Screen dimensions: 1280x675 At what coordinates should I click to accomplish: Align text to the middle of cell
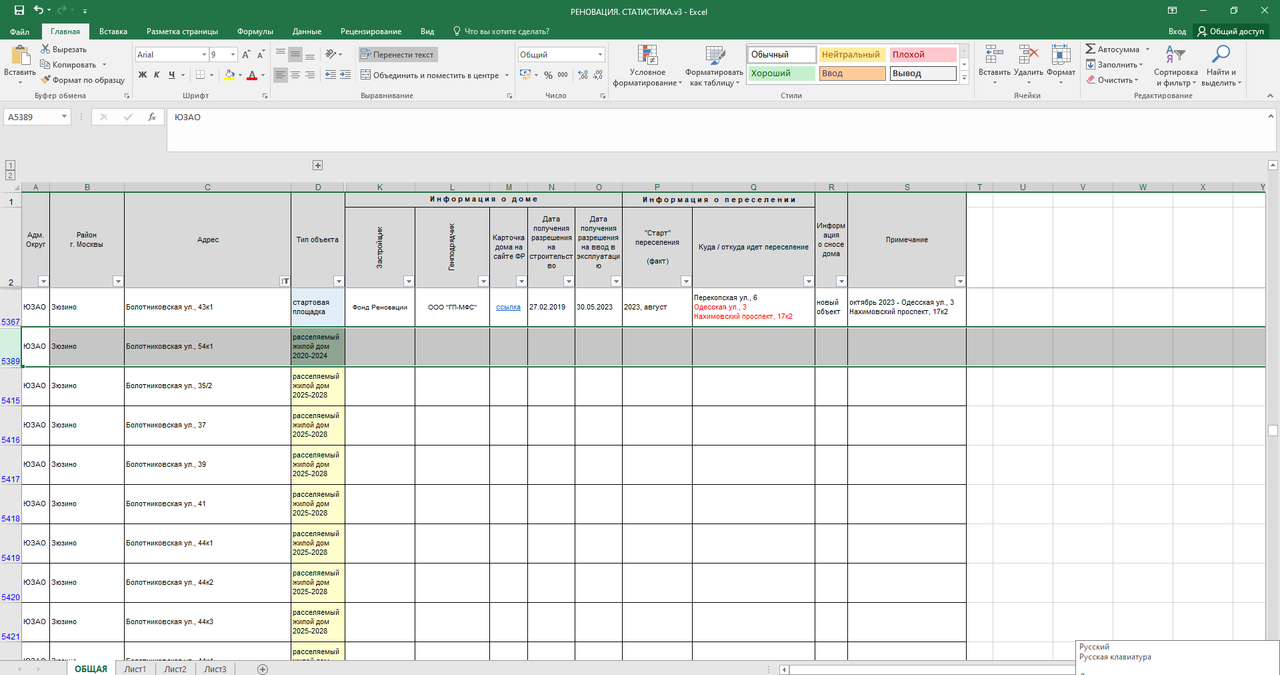[x=296, y=55]
